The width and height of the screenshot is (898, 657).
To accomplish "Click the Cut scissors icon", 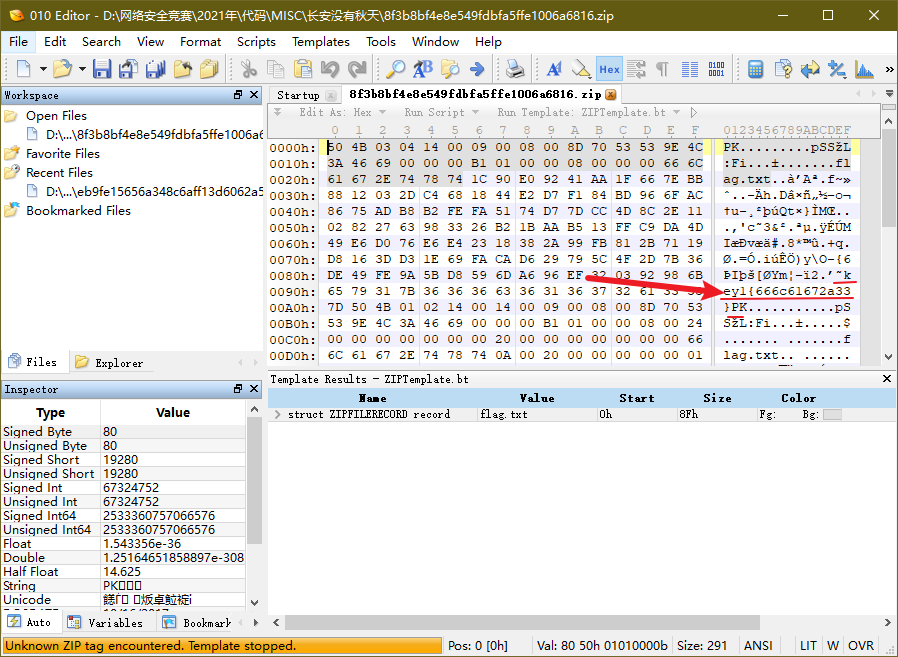I will (x=249, y=69).
